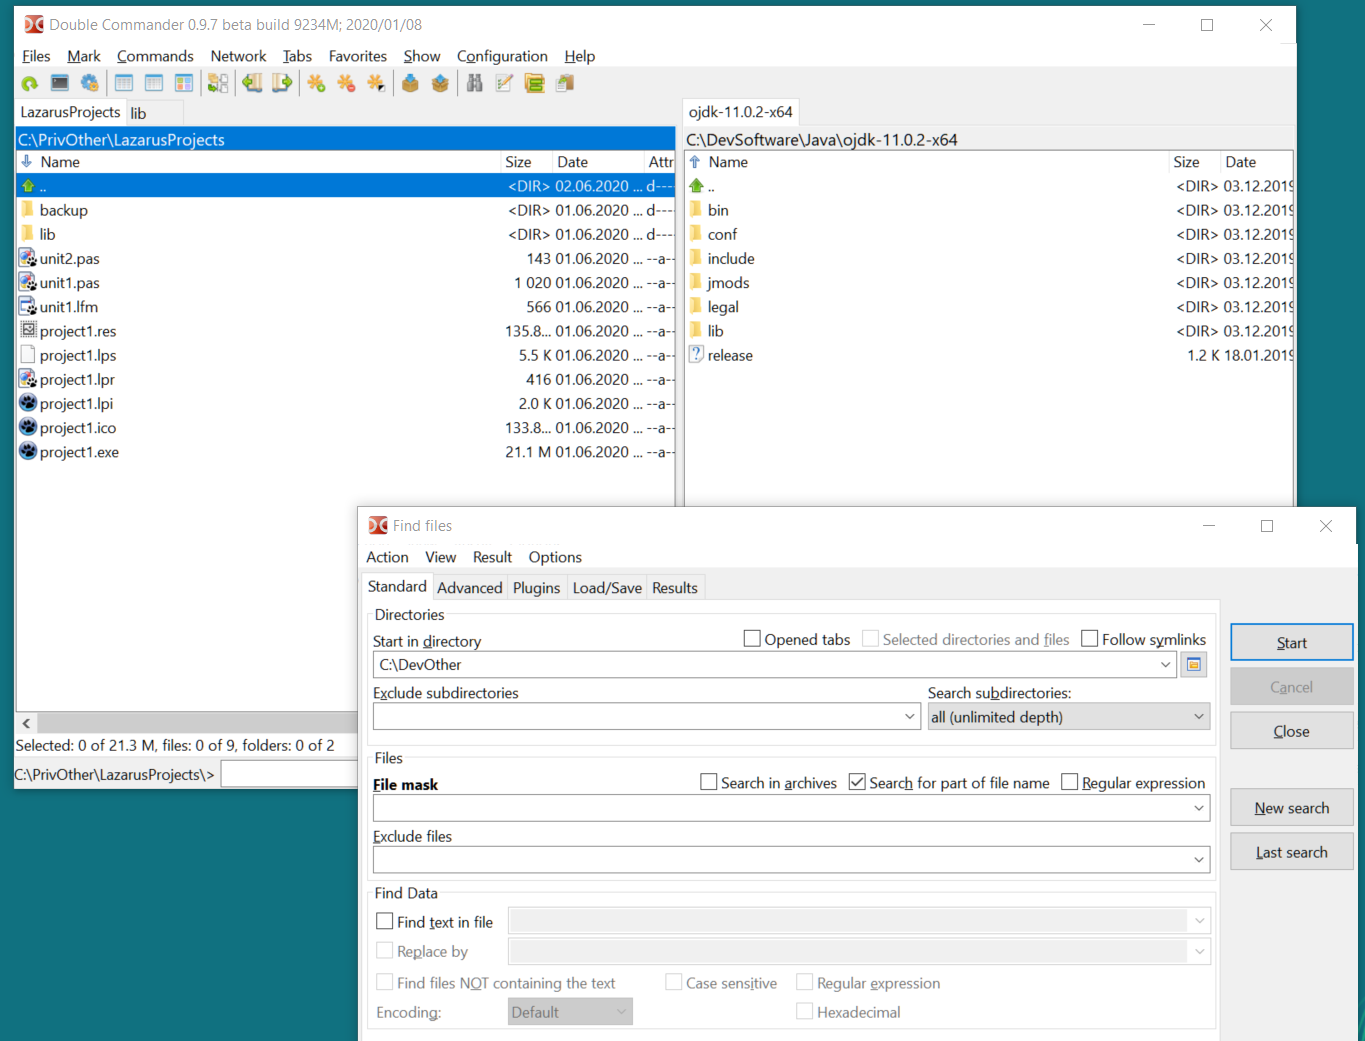Click the Close button in Find files

point(1291,731)
